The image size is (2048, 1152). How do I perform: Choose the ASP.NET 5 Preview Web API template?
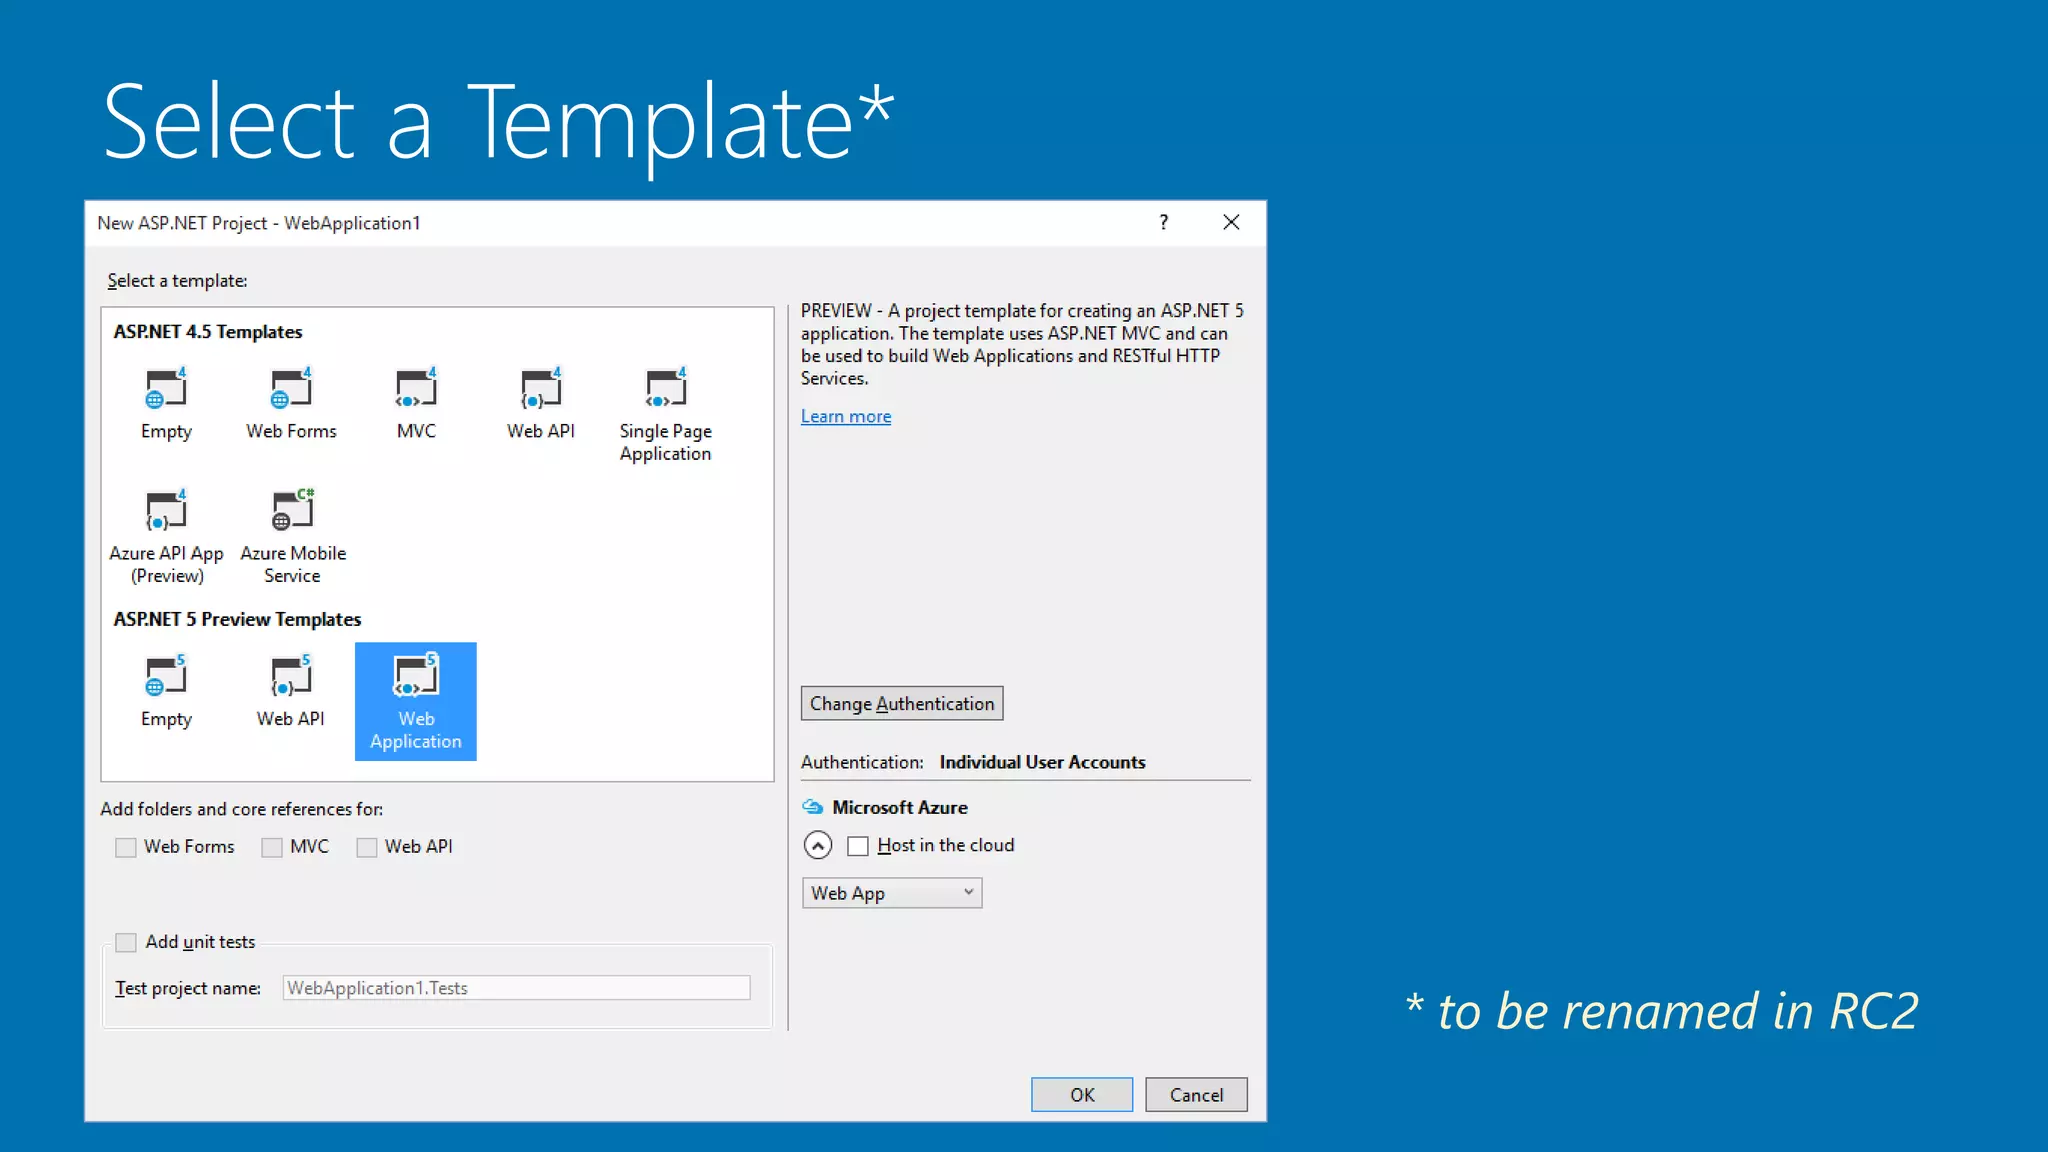click(291, 690)
